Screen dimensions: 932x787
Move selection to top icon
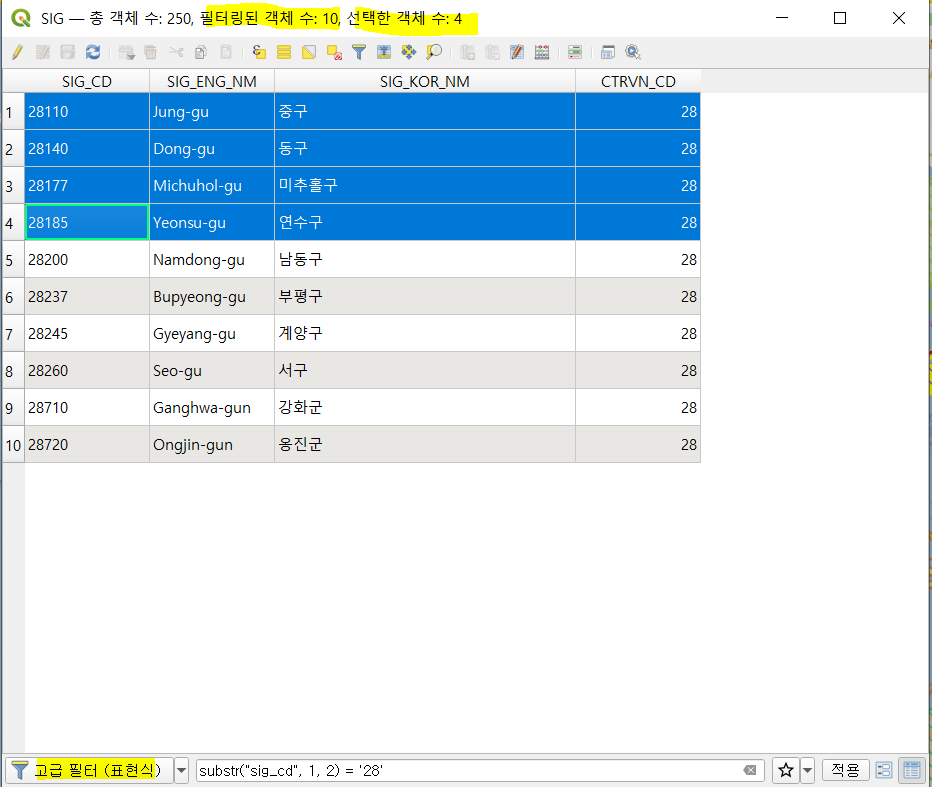[384, 52]
